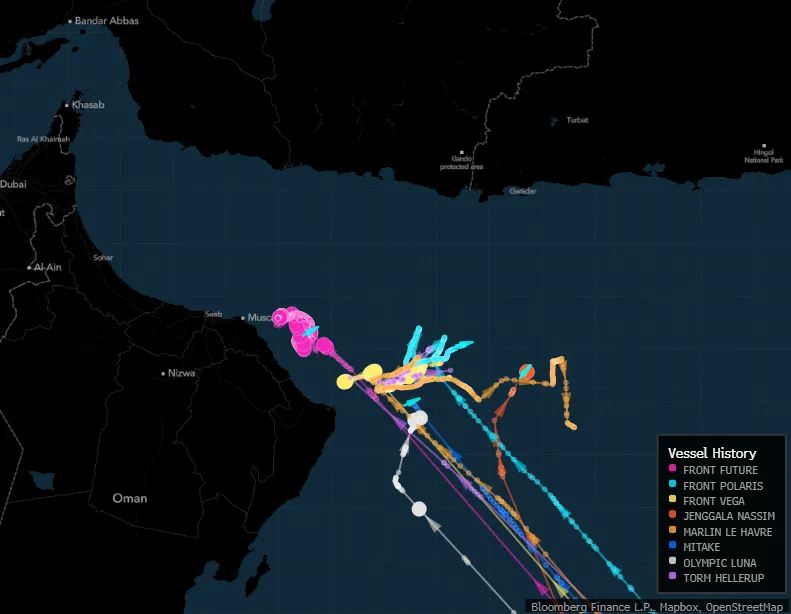Screen dimensions: 791x614
Task: Click the Nizwa city label
Action: click(x=181, y=373)
